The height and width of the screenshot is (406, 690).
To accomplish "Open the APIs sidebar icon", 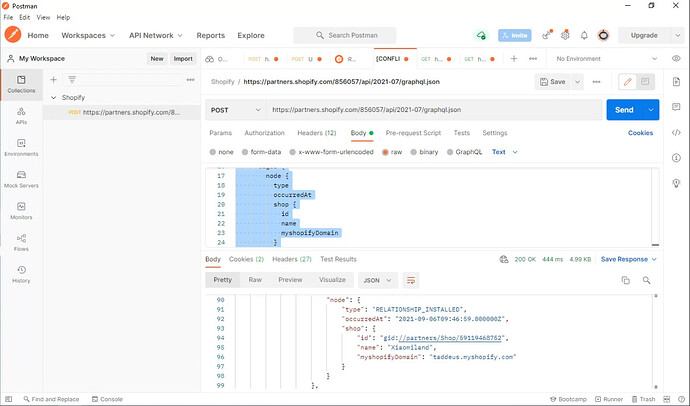I will [21, 114].
